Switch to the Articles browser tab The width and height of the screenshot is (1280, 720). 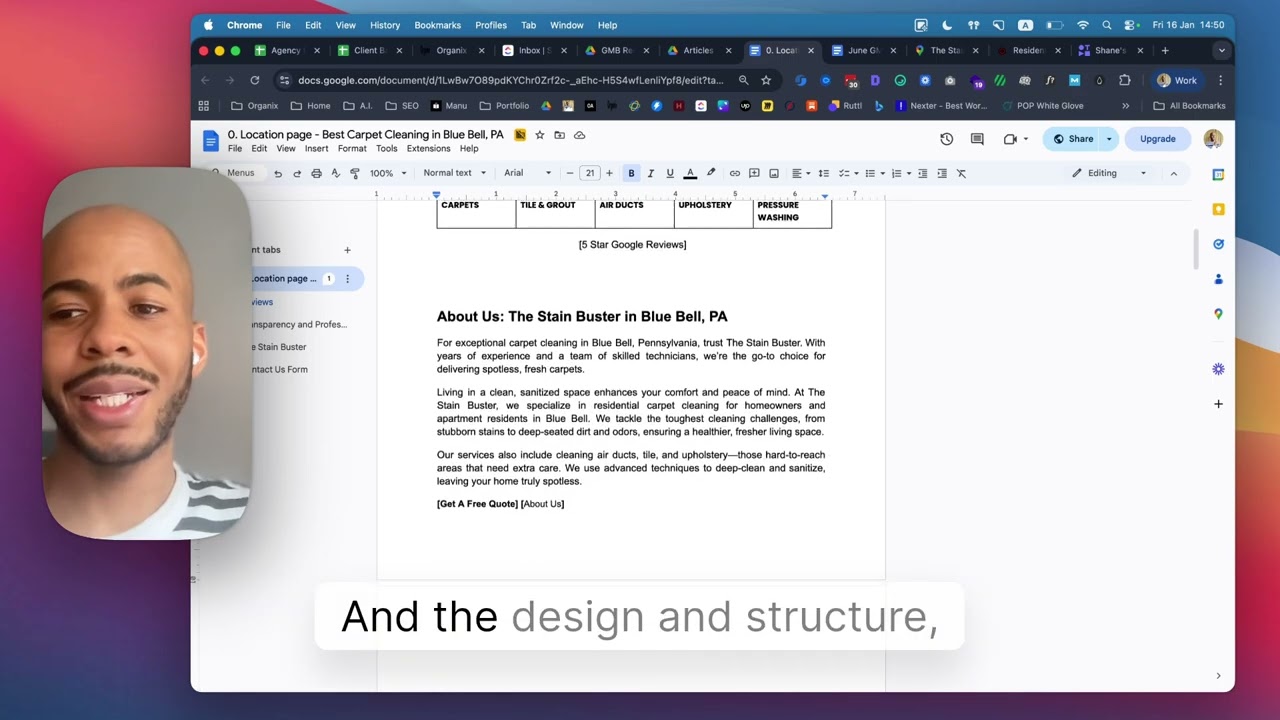click(x=698, y=50)
